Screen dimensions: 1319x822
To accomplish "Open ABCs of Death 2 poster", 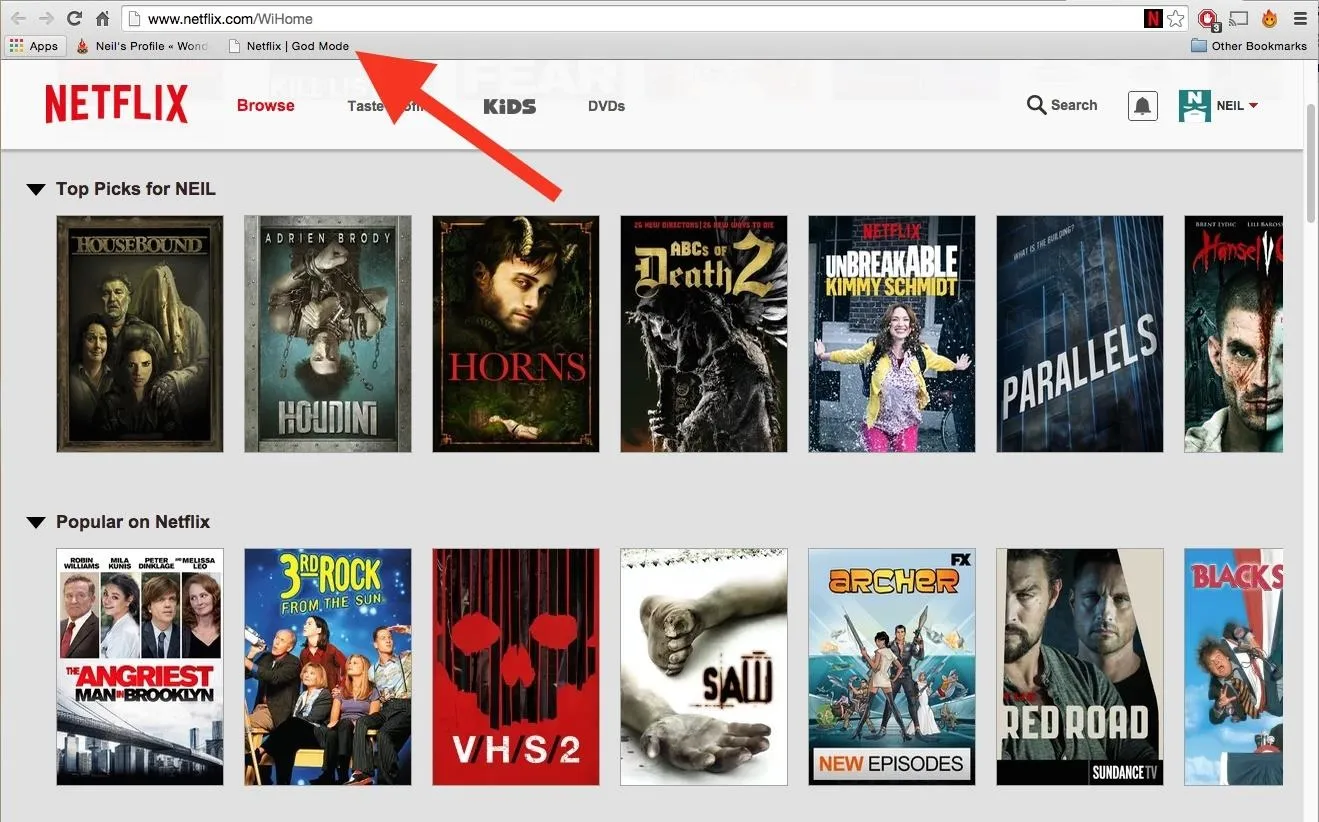I will [704, 334].
